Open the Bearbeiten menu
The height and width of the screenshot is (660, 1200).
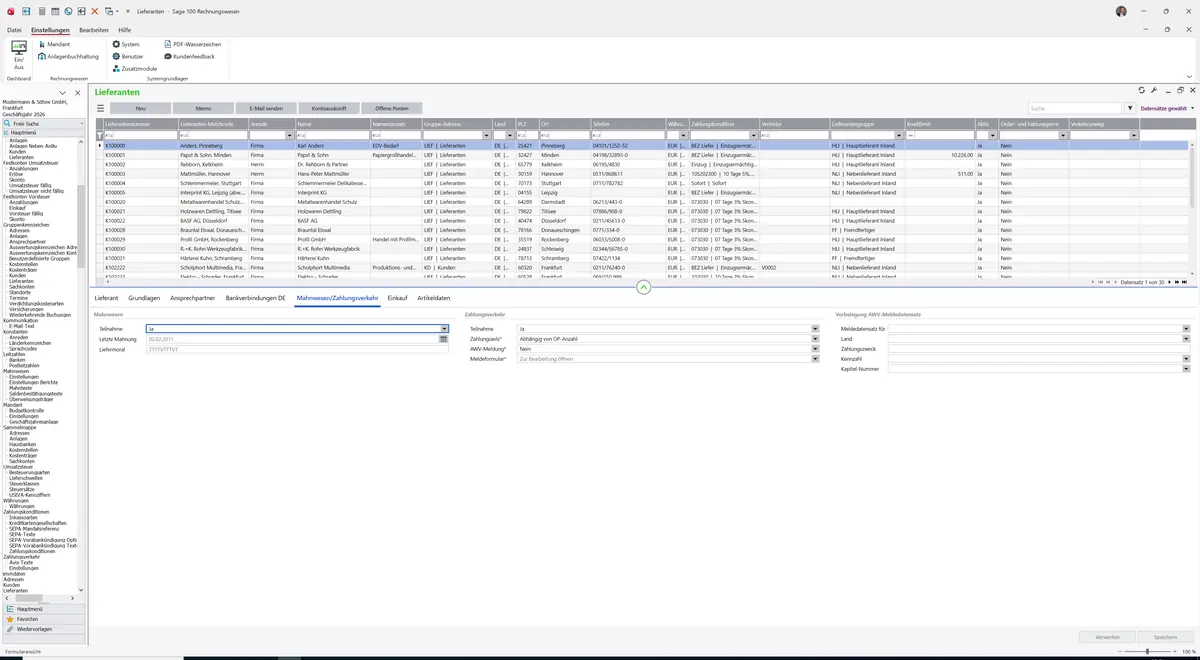[94, 30]
